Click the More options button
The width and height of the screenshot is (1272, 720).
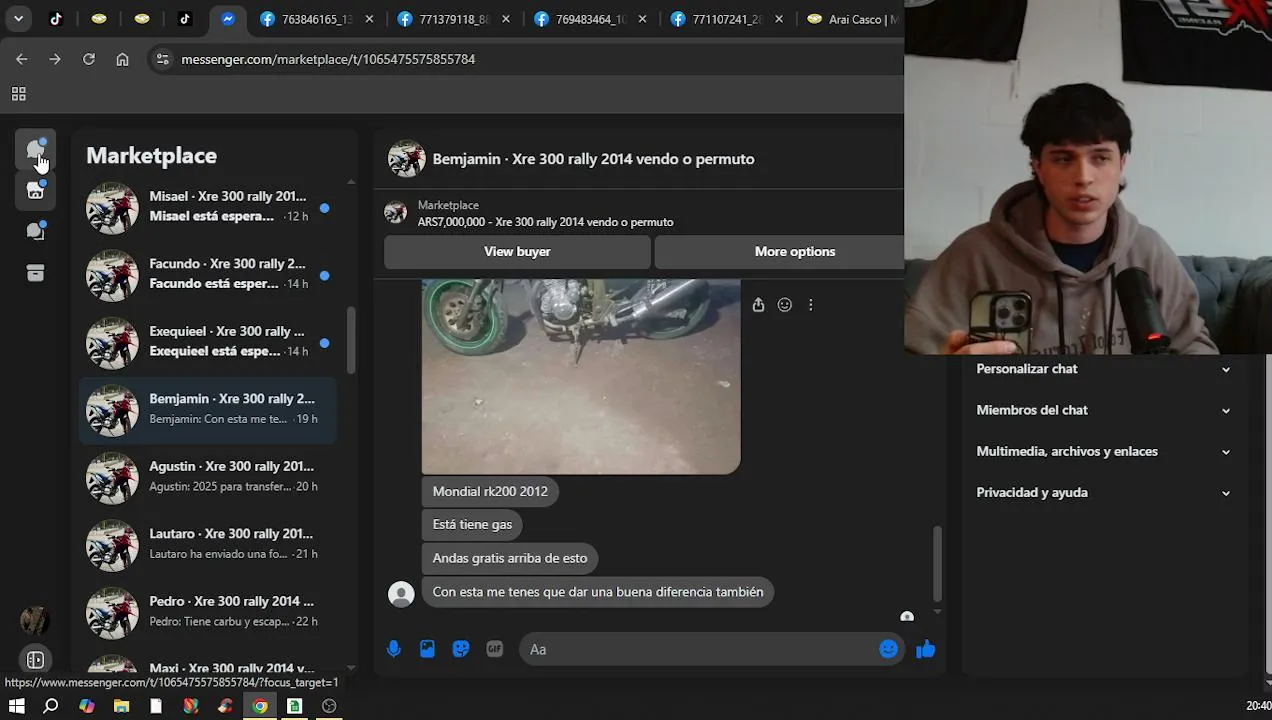click(794, 252)
